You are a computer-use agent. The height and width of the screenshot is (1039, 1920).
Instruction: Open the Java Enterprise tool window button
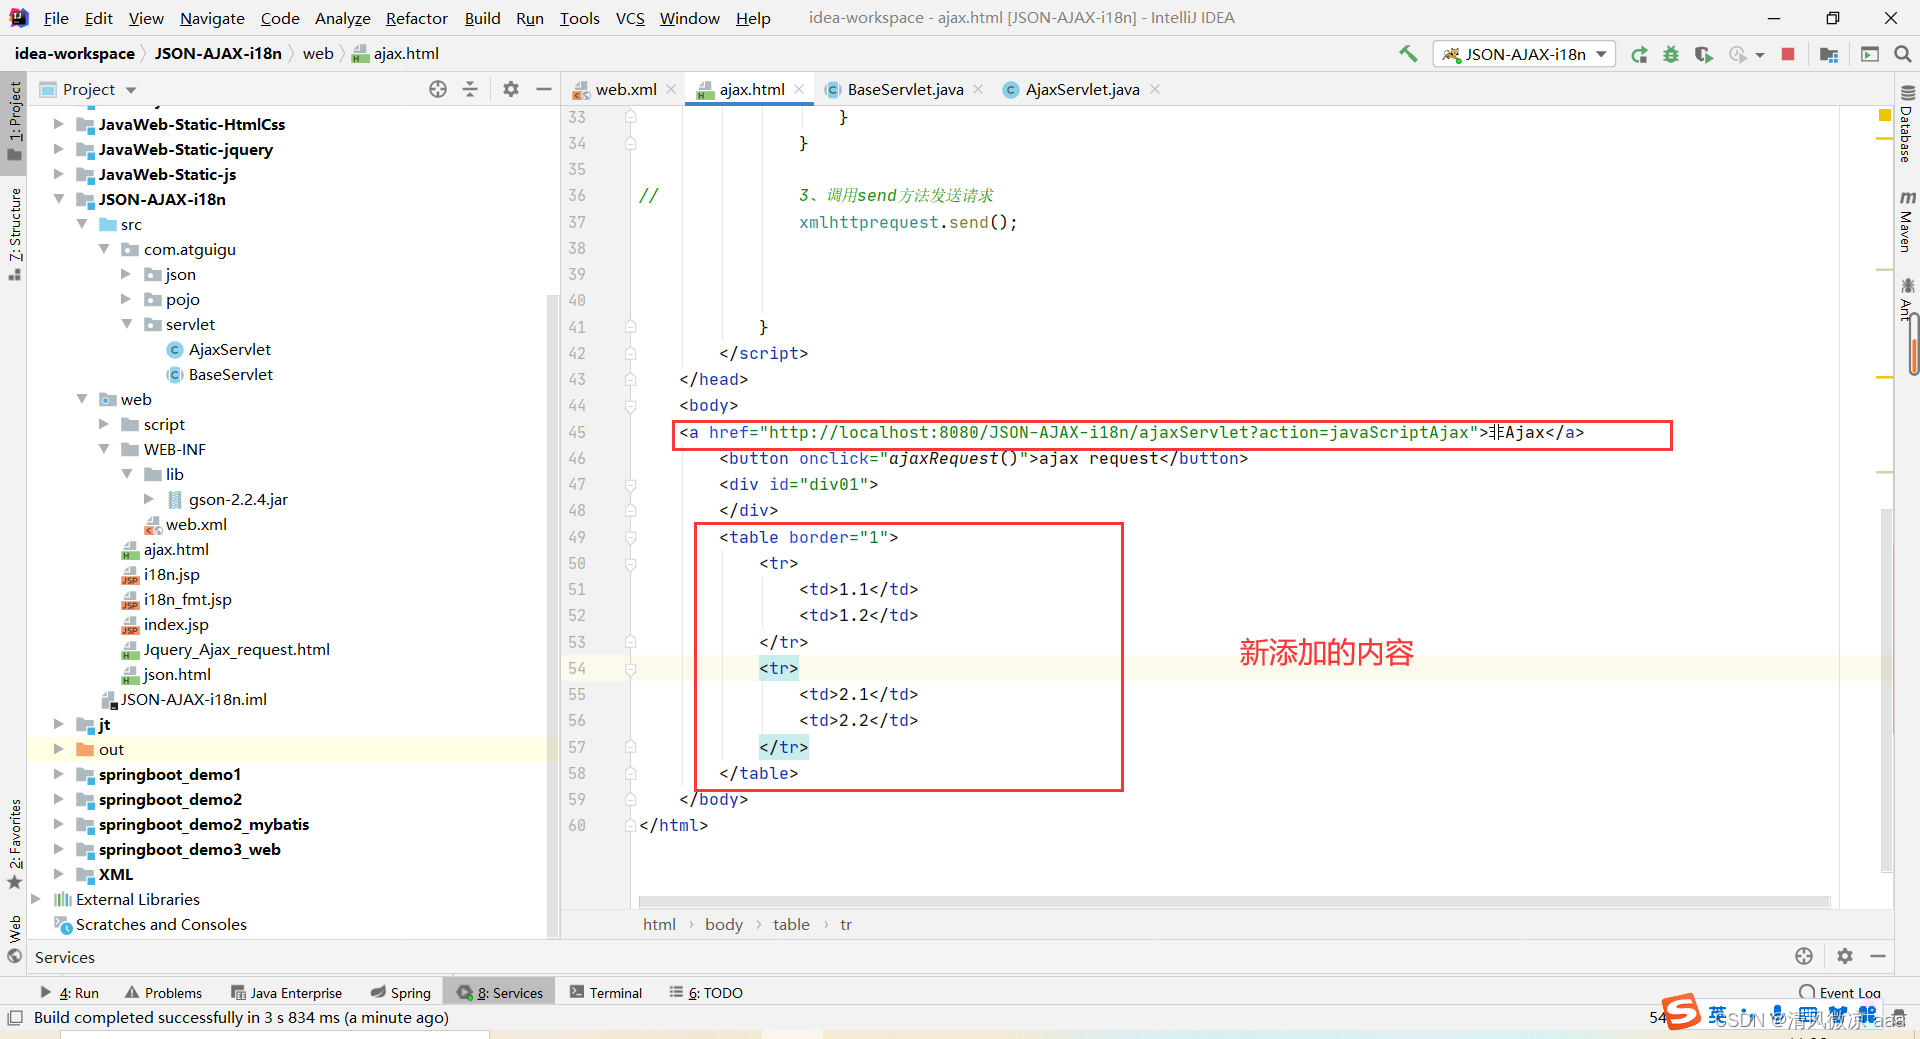click(286, 992)
